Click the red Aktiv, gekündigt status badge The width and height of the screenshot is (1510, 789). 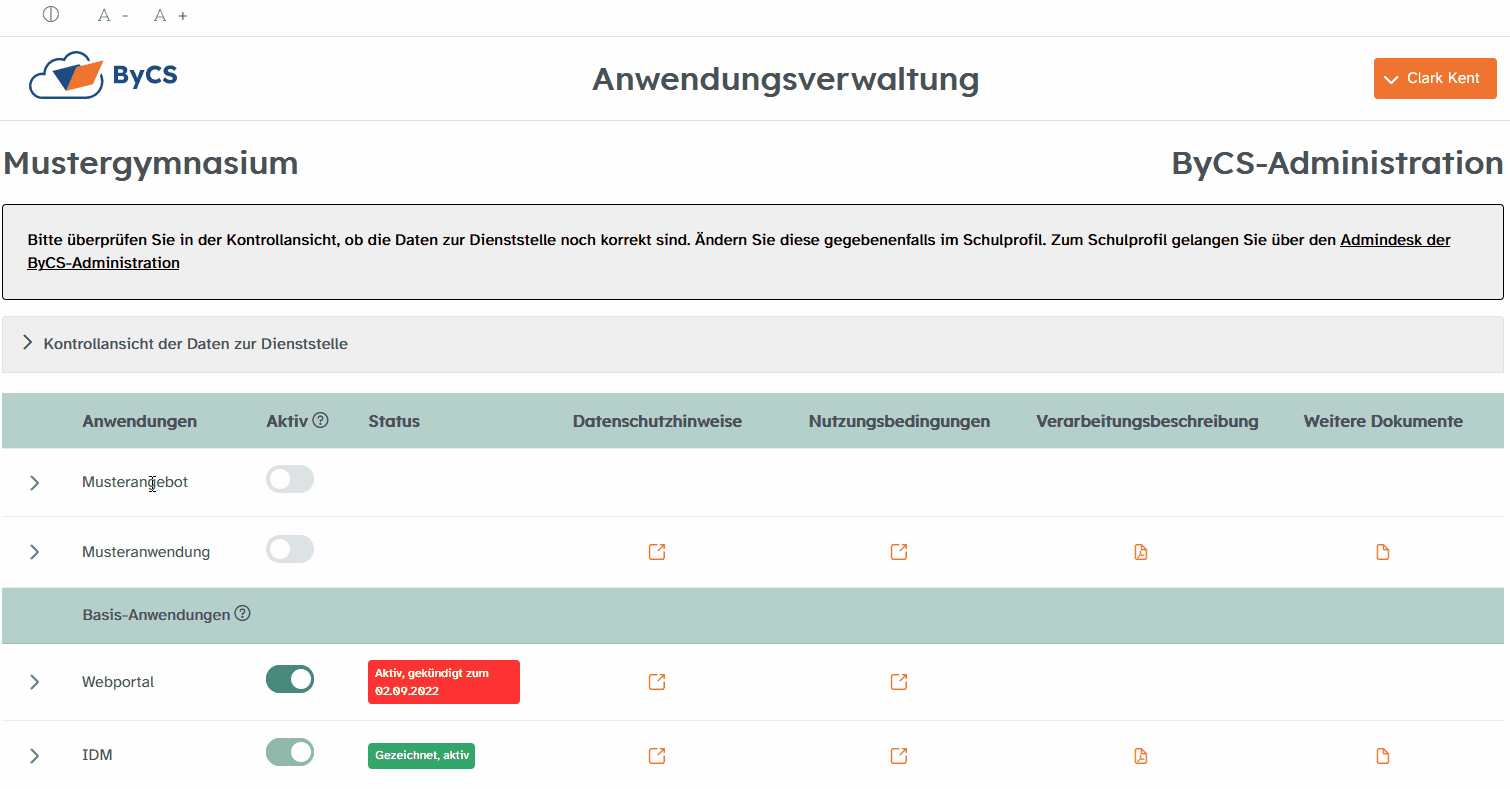point(444,682)
